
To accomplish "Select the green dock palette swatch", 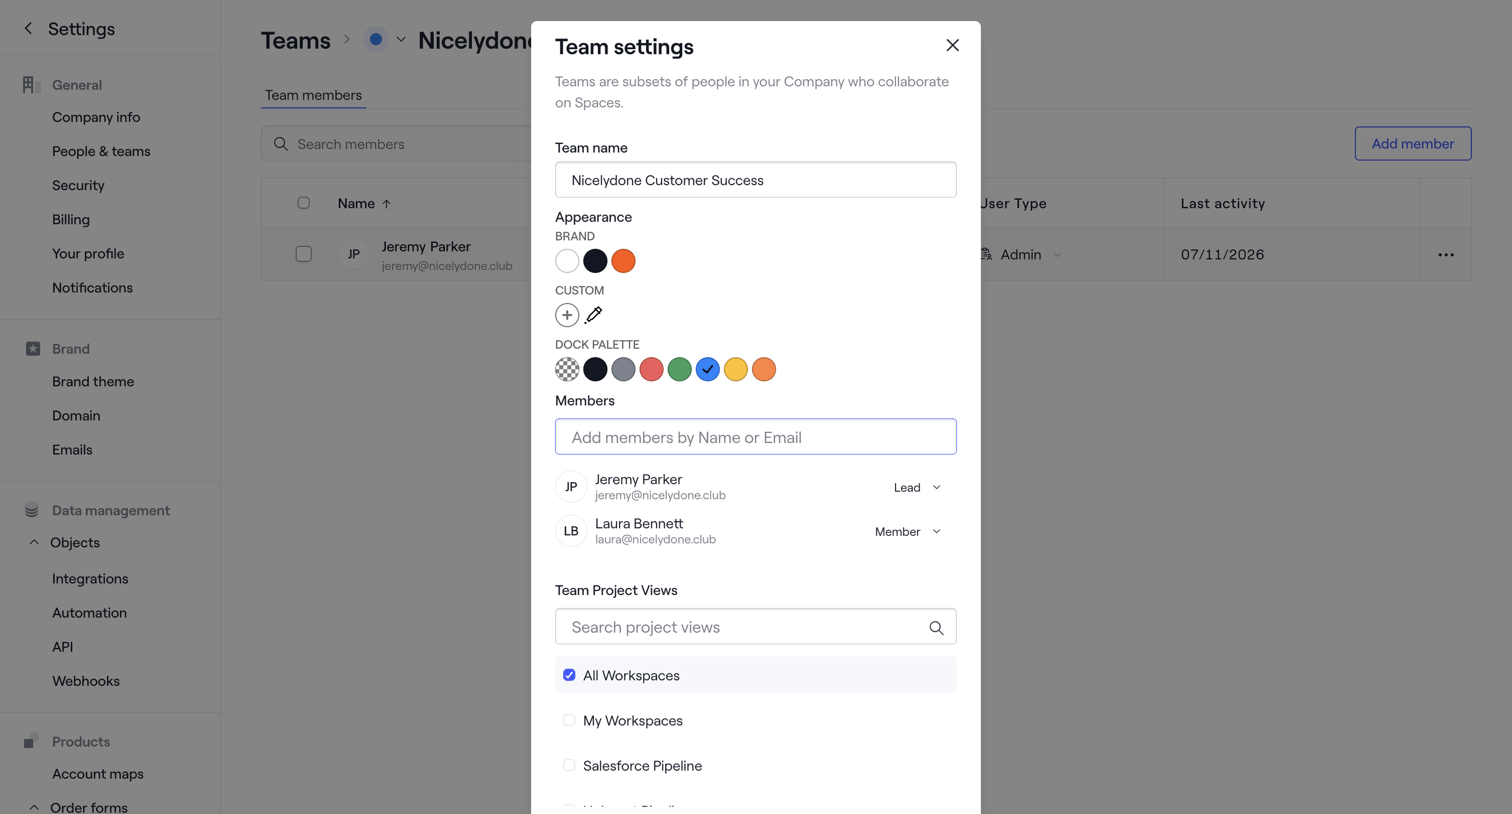I will click(679, 369).
